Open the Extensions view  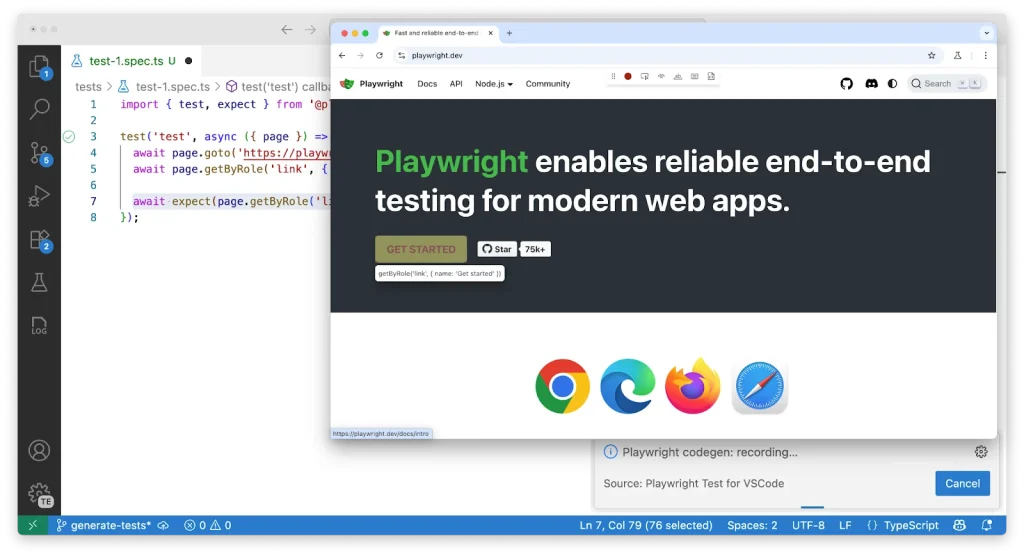tap(39, 240)
